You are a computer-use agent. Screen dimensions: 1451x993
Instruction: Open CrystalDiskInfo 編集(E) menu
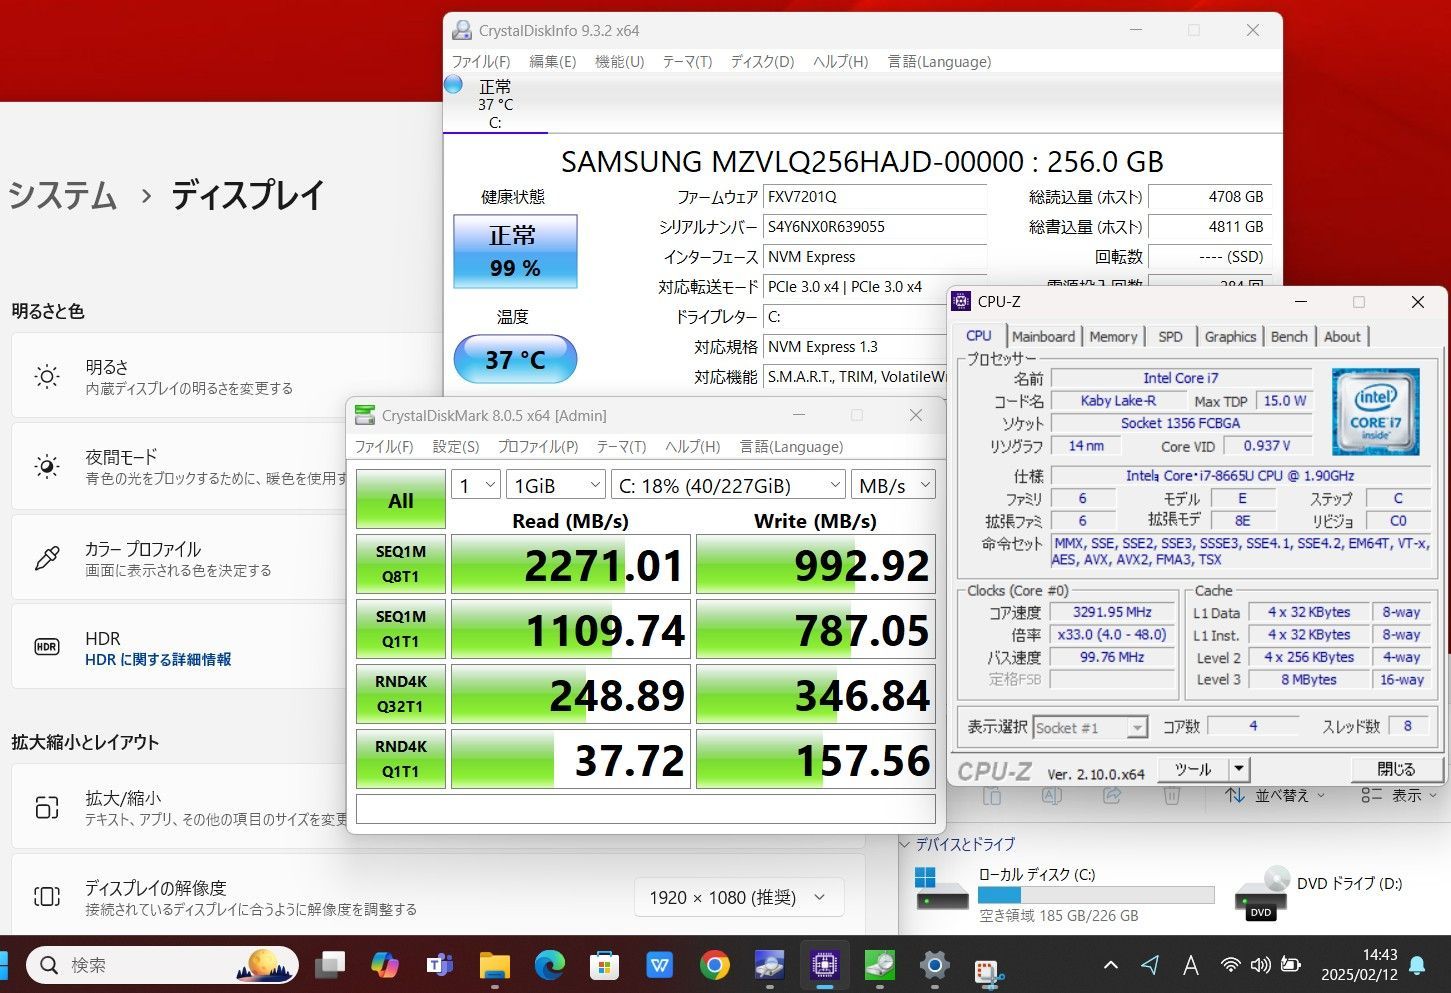(x=552, y=62)
